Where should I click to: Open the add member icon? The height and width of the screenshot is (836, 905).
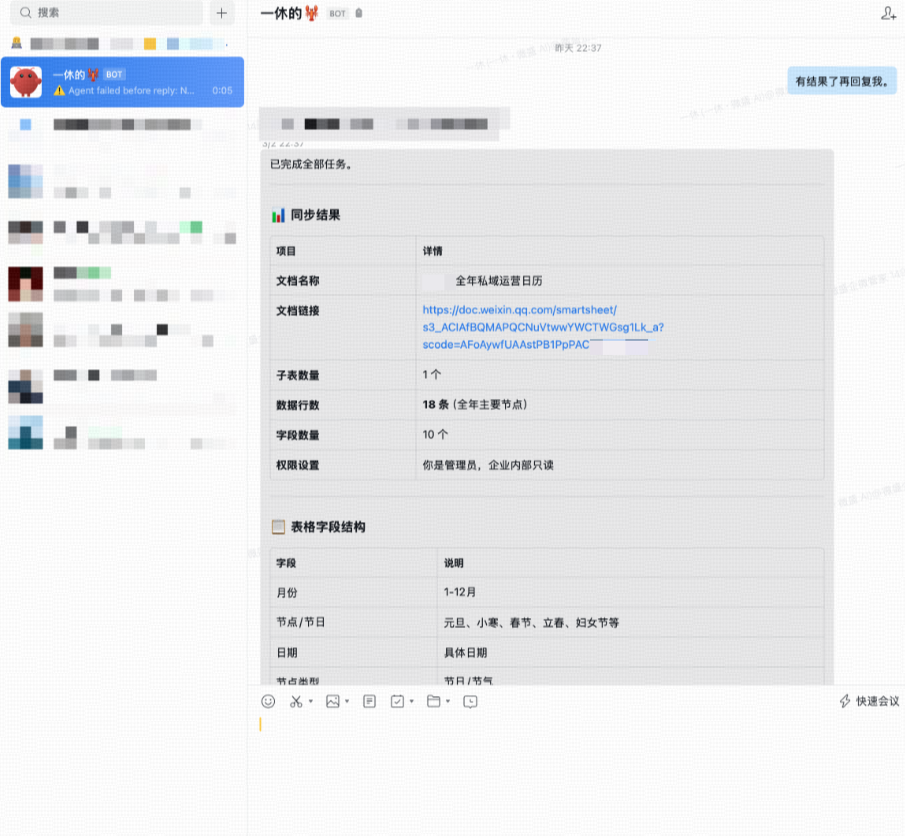(888, 13)
